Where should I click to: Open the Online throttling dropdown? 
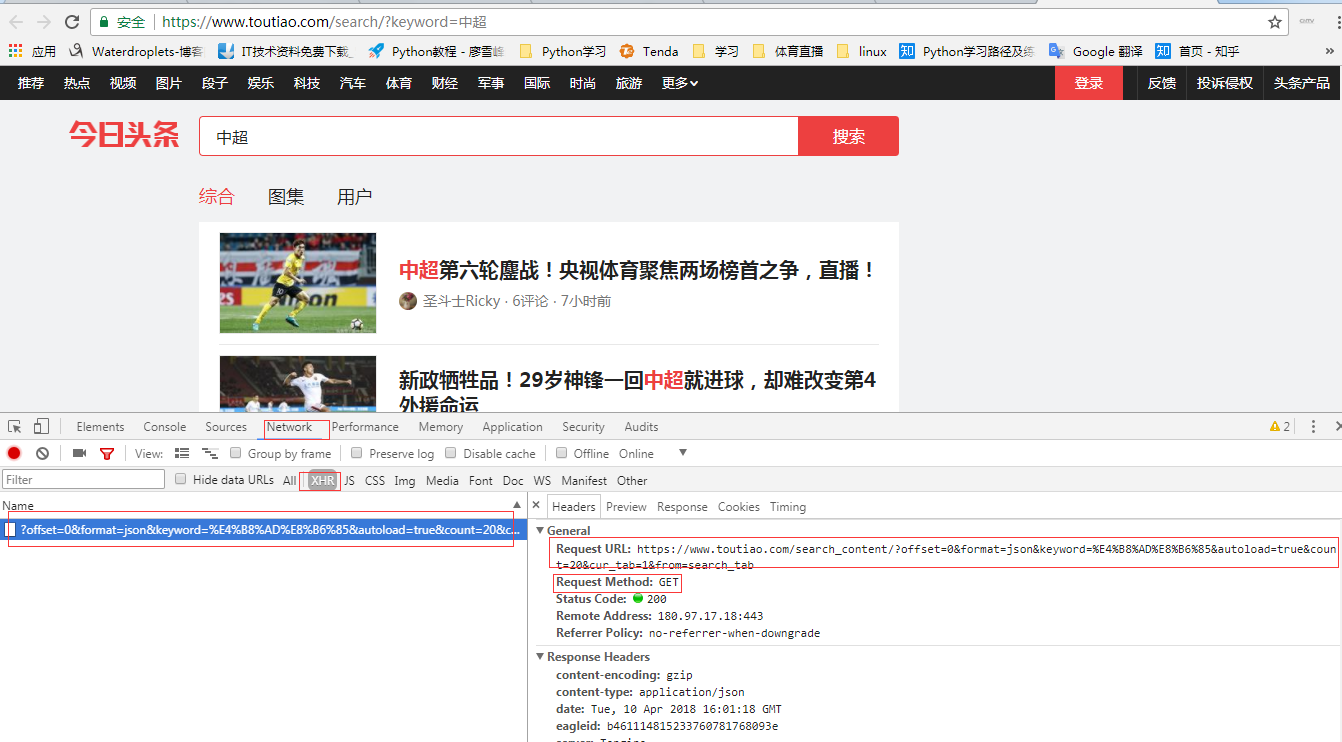[x=653, y=453]
